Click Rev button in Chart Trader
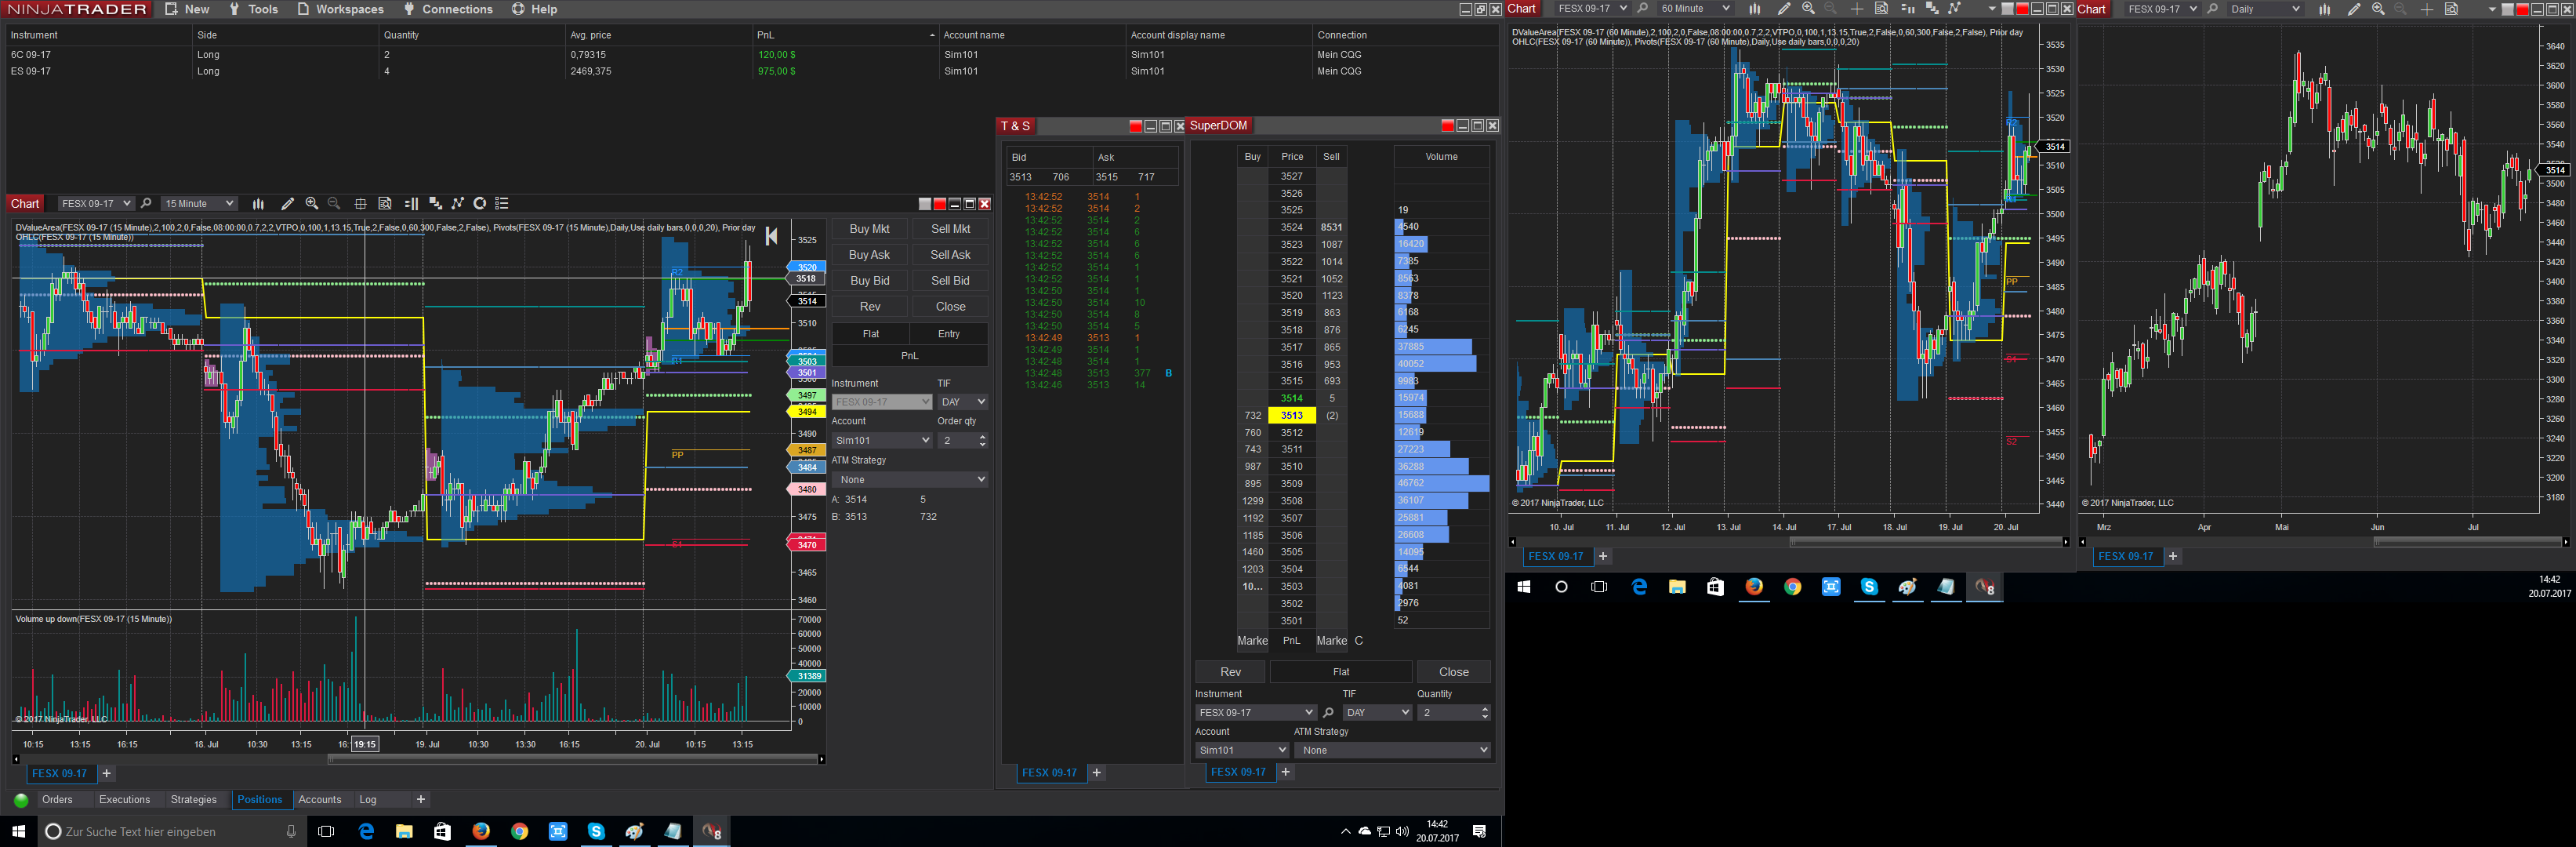 tap(870, 307)
